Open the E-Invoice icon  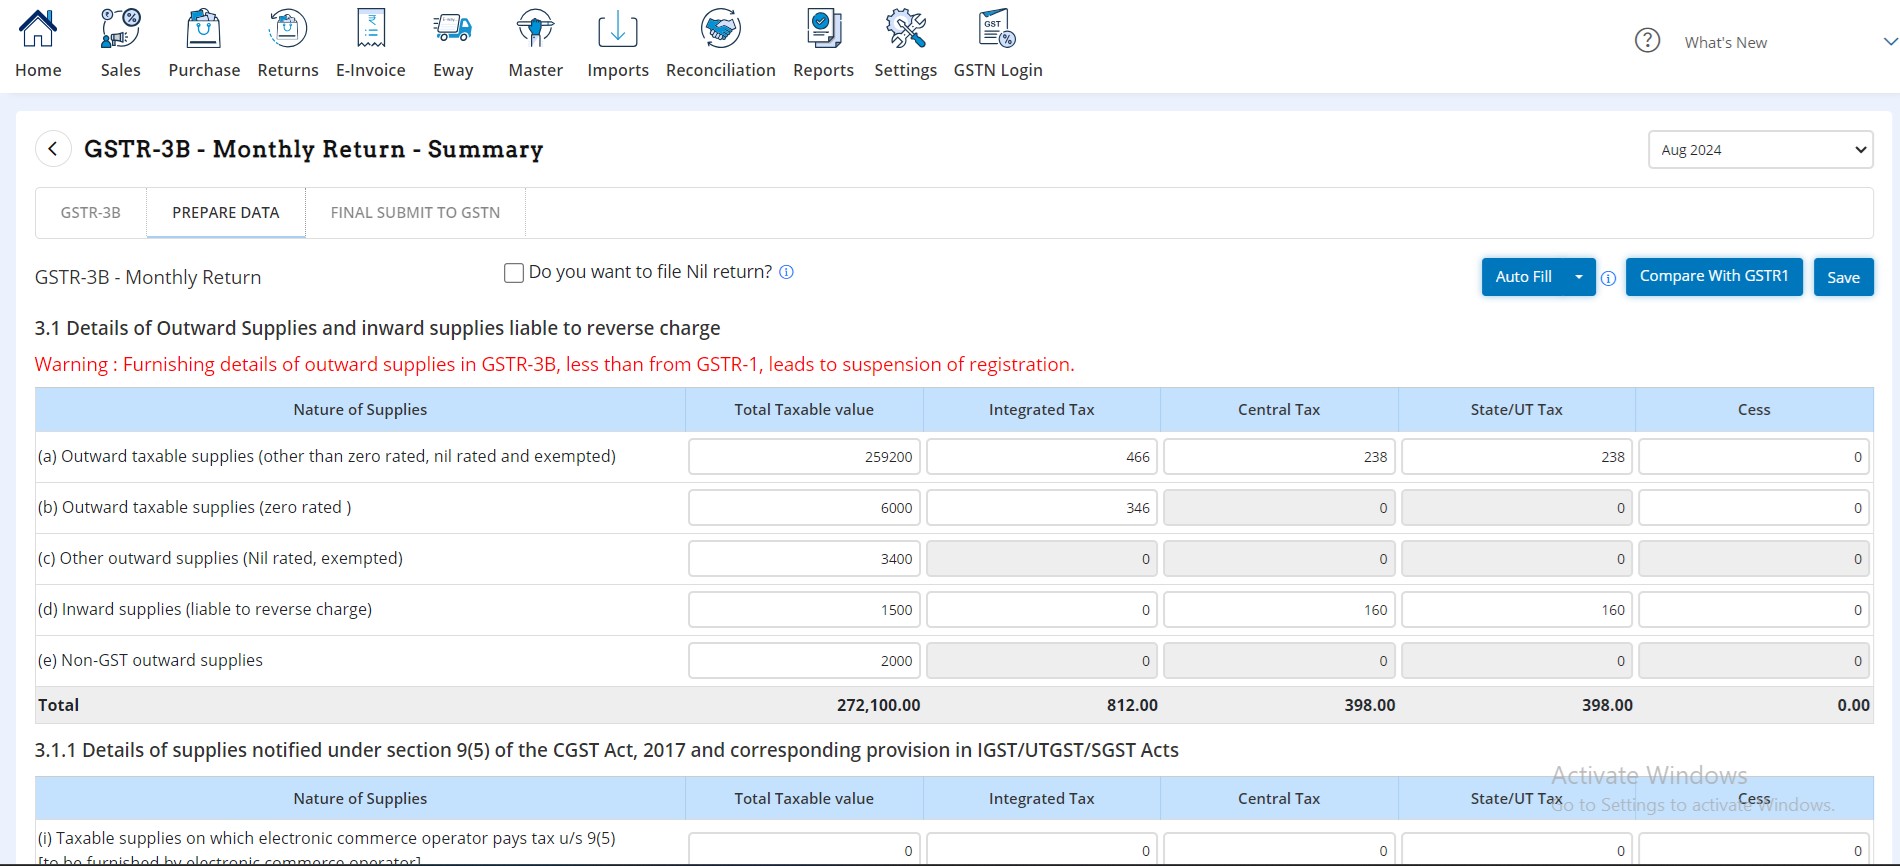pyautogui.click(x=371, y=29)
